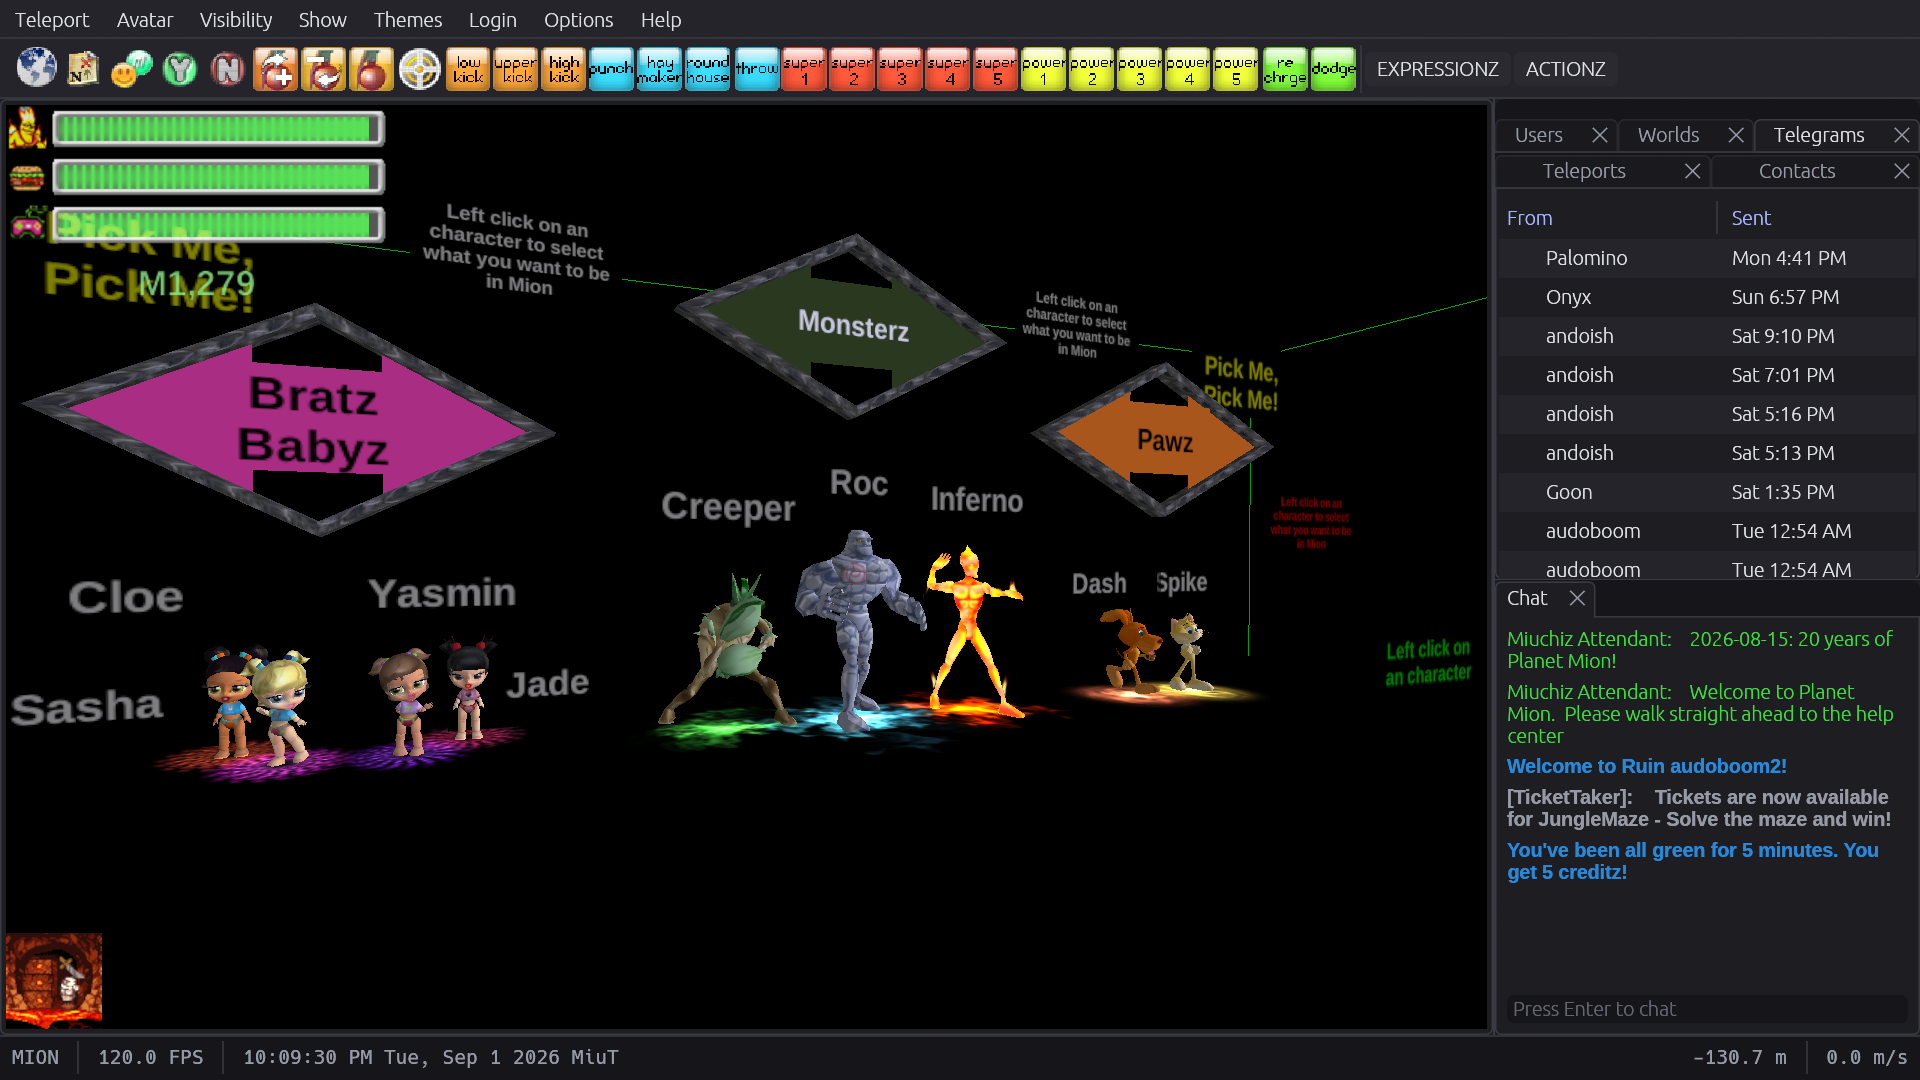Trigger the high kick move
The width and height of the screenshot is (1920, 1080).
coord(564,69)
